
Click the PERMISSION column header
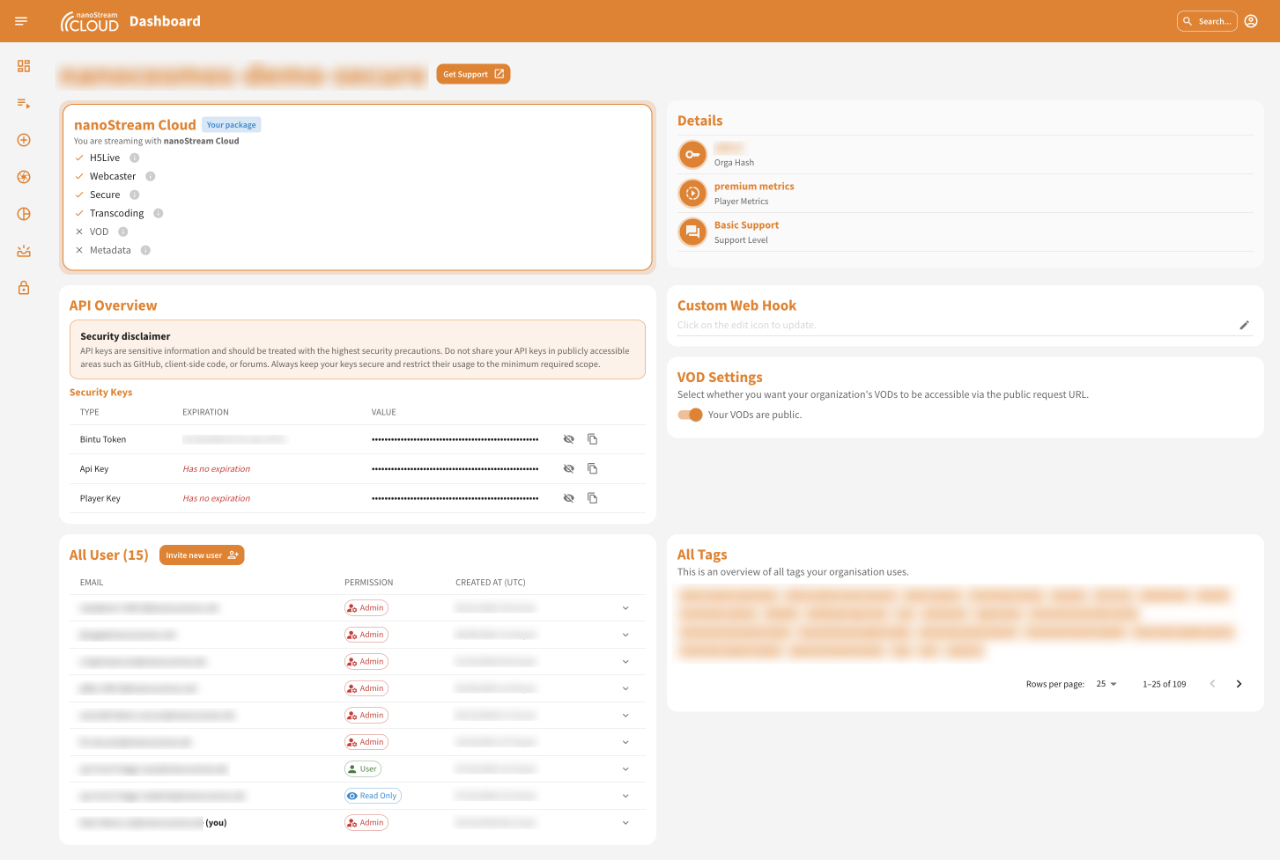369,582
